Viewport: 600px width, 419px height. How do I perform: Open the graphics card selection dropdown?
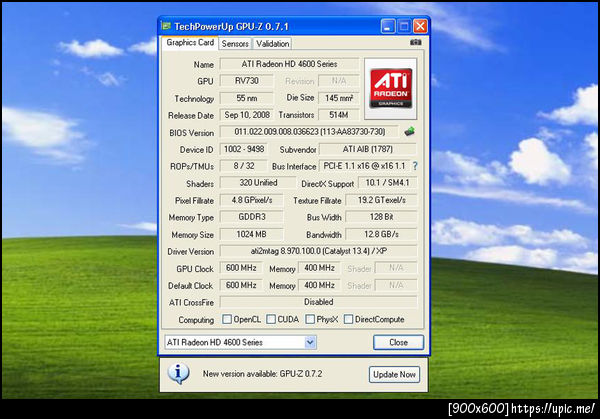point(310,342)
